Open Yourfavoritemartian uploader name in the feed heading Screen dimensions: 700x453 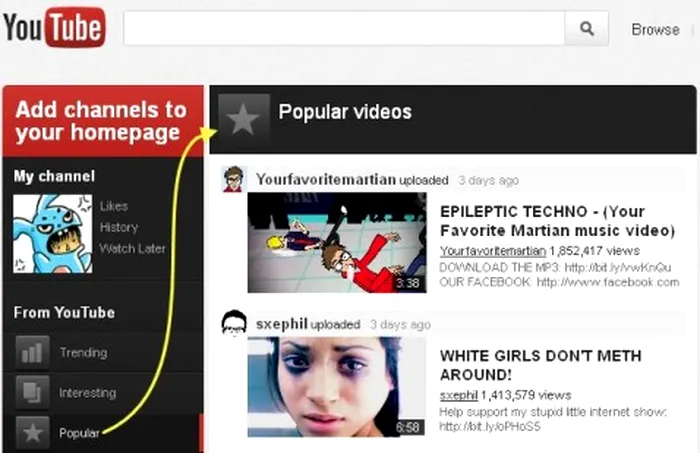click(x=326, y=179)
